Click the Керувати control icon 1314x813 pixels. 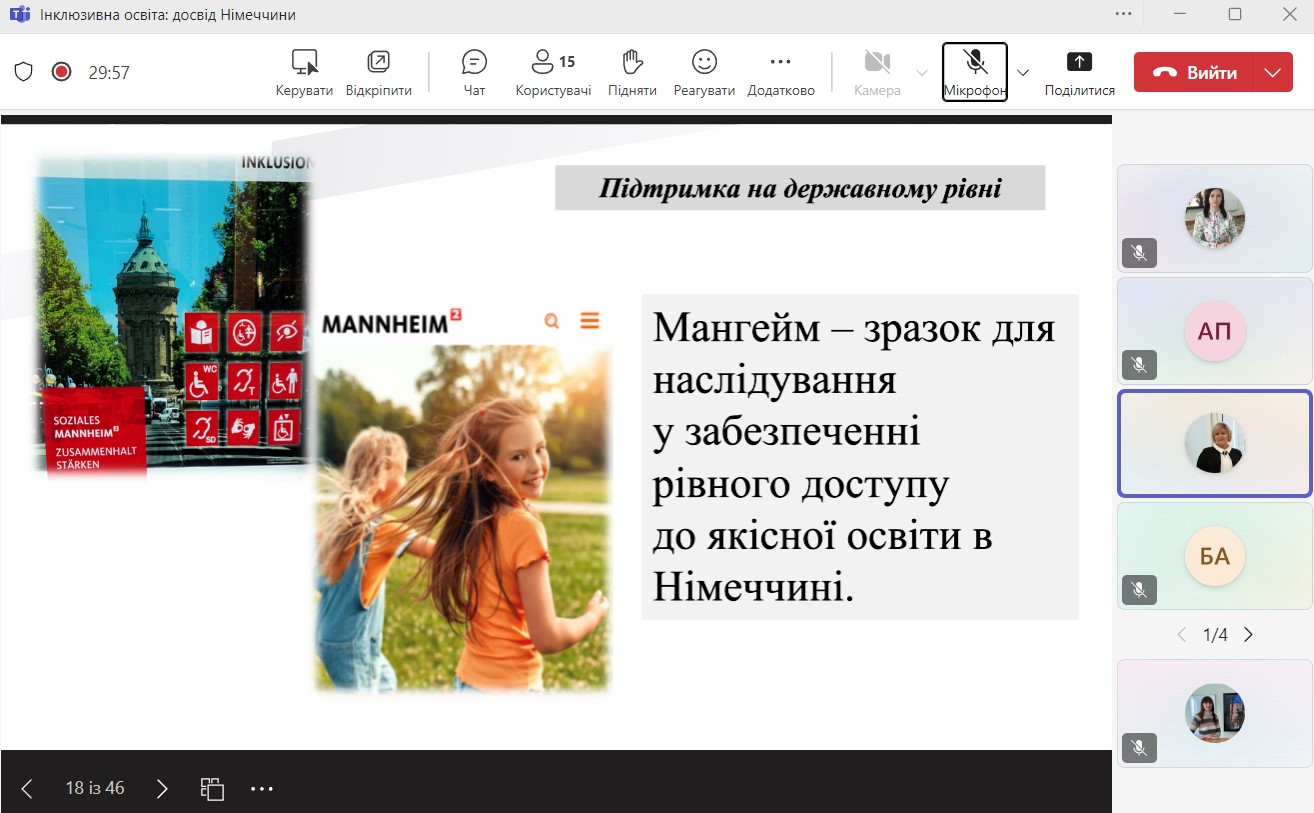pyautogui.click(x=304, y=72)
